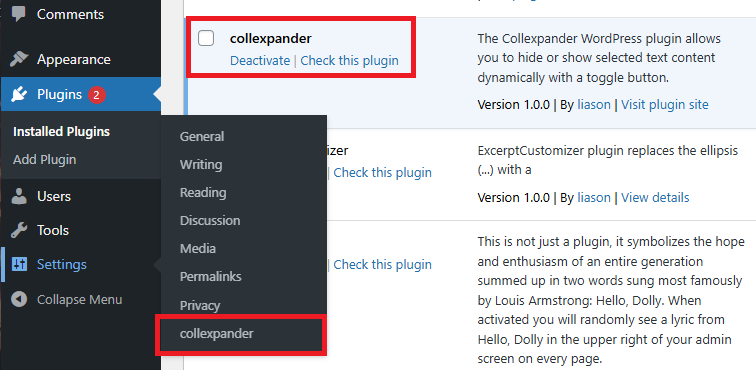Click Check this plugin under collexpander
Viewport: 756px width, 370px height.
(x=350, y=61)
